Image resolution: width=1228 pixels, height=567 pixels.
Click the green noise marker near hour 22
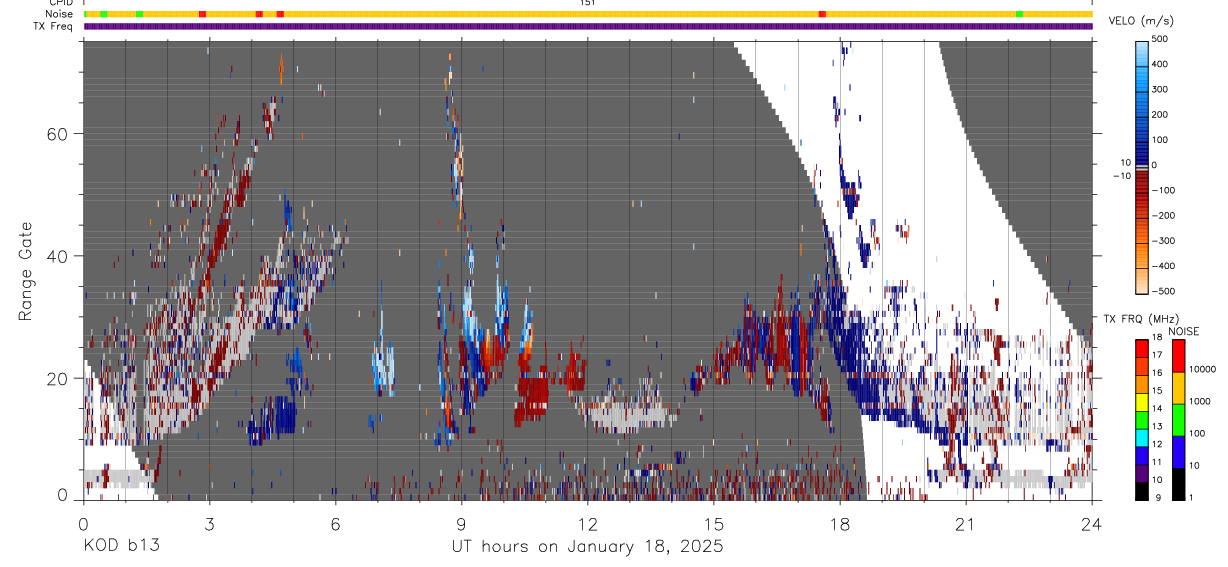click(1019, 14)
